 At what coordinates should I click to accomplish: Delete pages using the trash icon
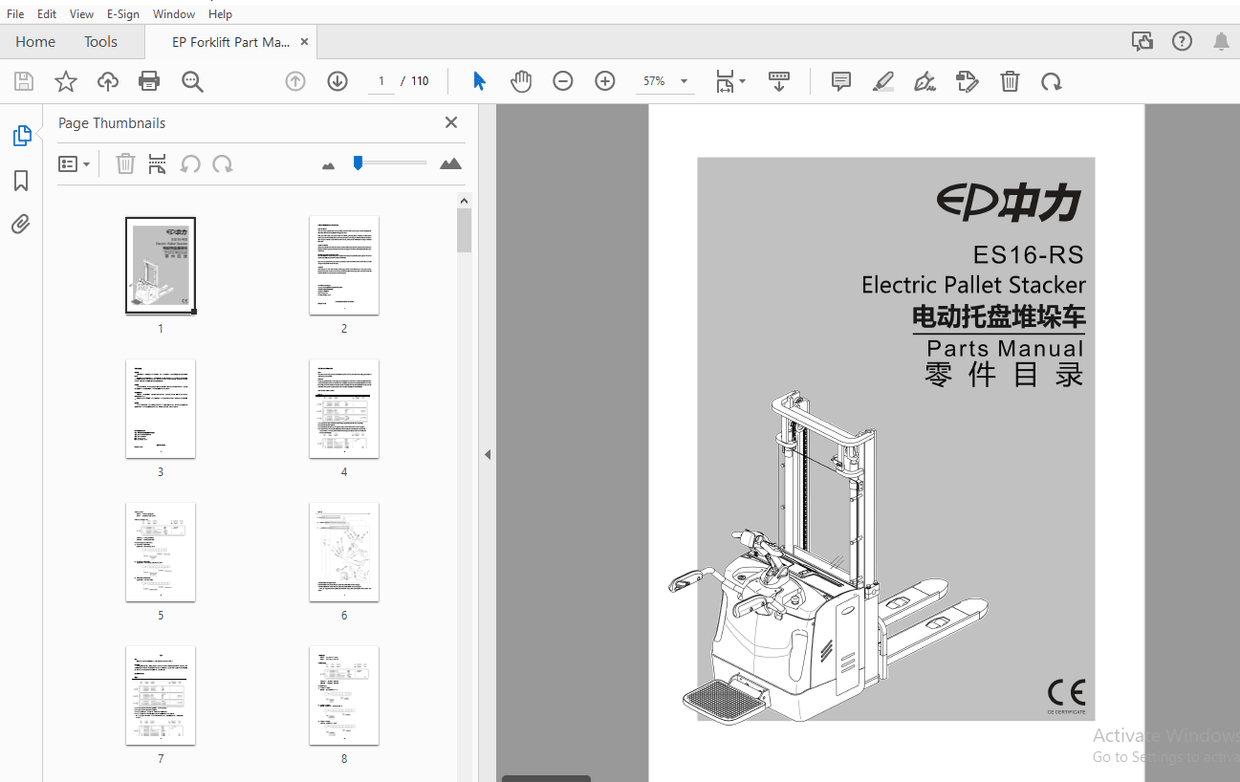point(1010,81)
